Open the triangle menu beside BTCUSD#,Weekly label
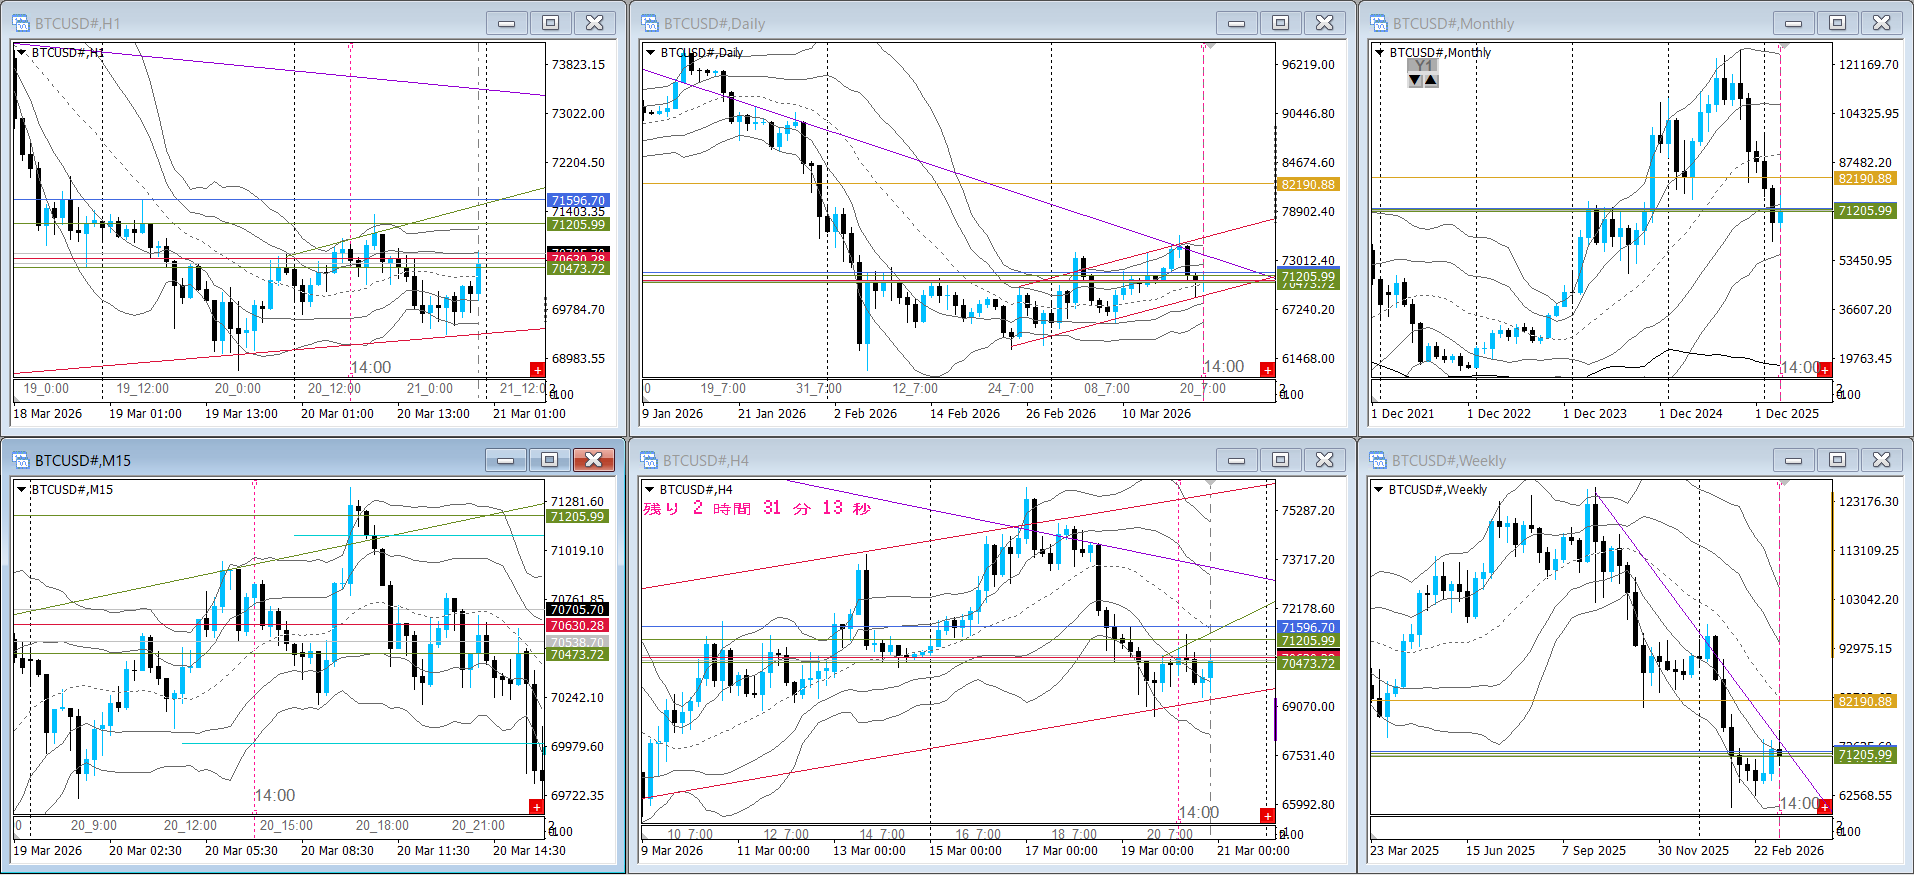Screen dimensions: 1914x875 1380,490
